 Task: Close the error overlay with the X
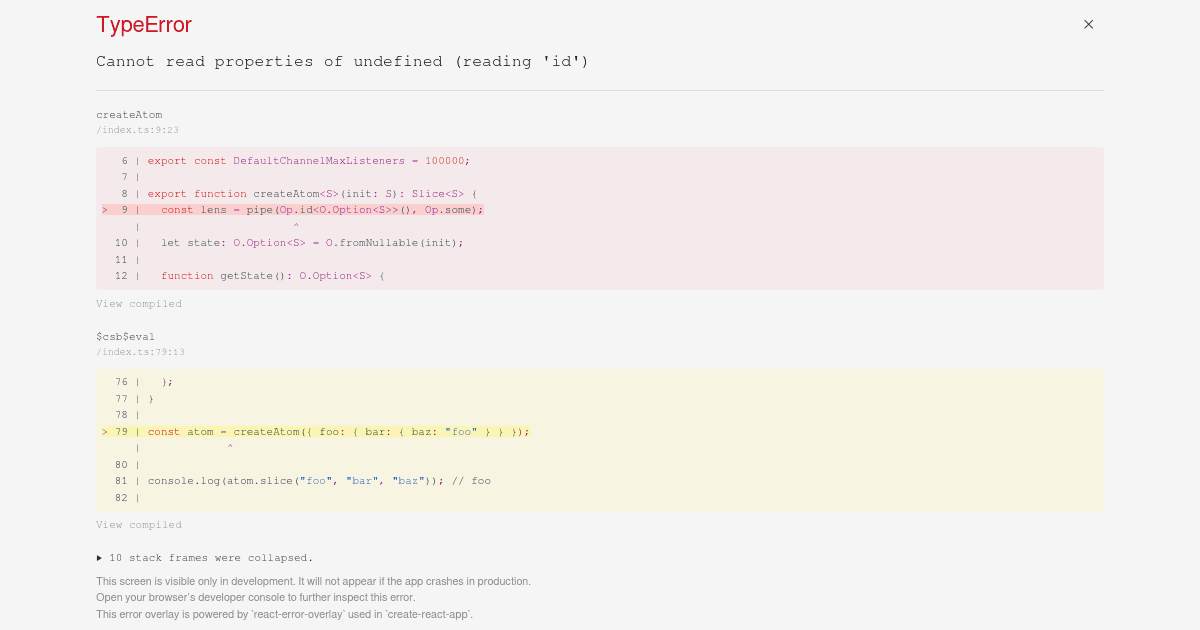[x=1088, y=24]
